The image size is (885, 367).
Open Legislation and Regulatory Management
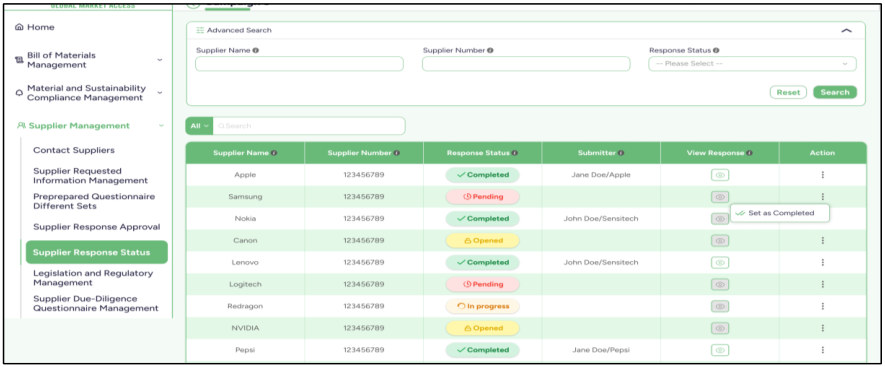pyautogui.click(x=93, y=278)
